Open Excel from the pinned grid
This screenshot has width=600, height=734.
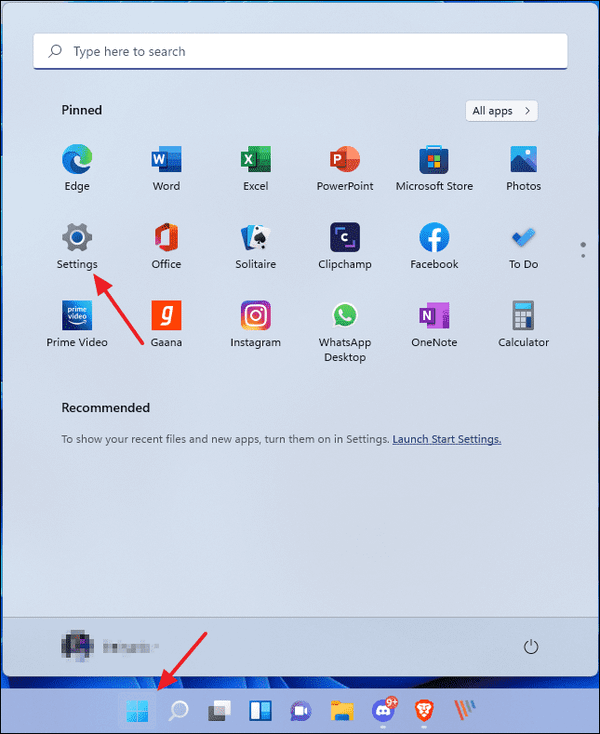[x=256, y=168]
